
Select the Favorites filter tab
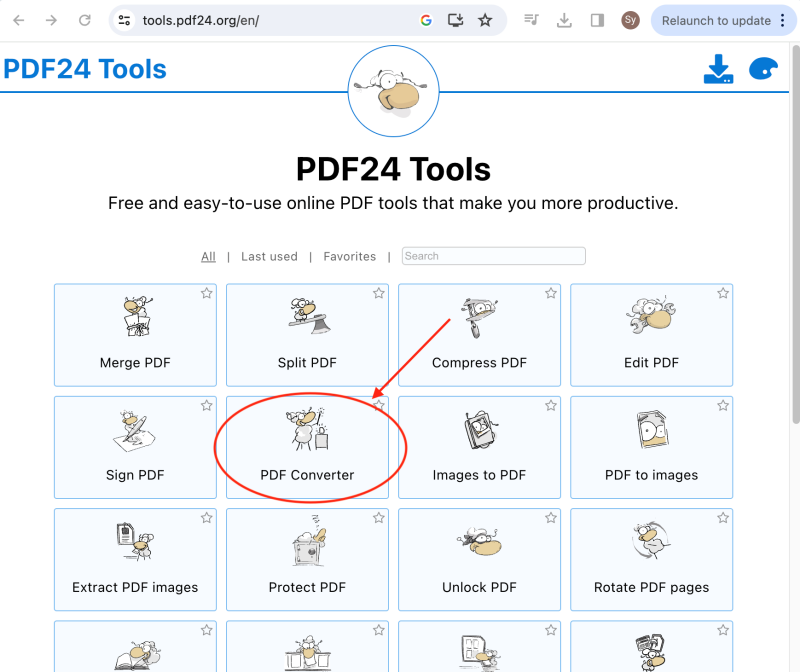point(349,256)
